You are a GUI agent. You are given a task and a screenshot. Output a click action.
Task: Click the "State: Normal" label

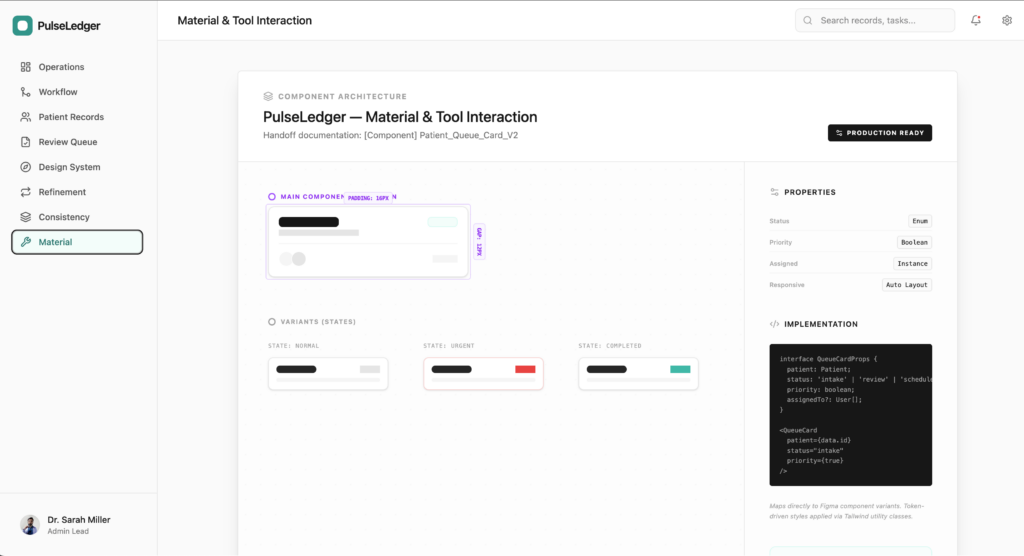pos(293,346)
